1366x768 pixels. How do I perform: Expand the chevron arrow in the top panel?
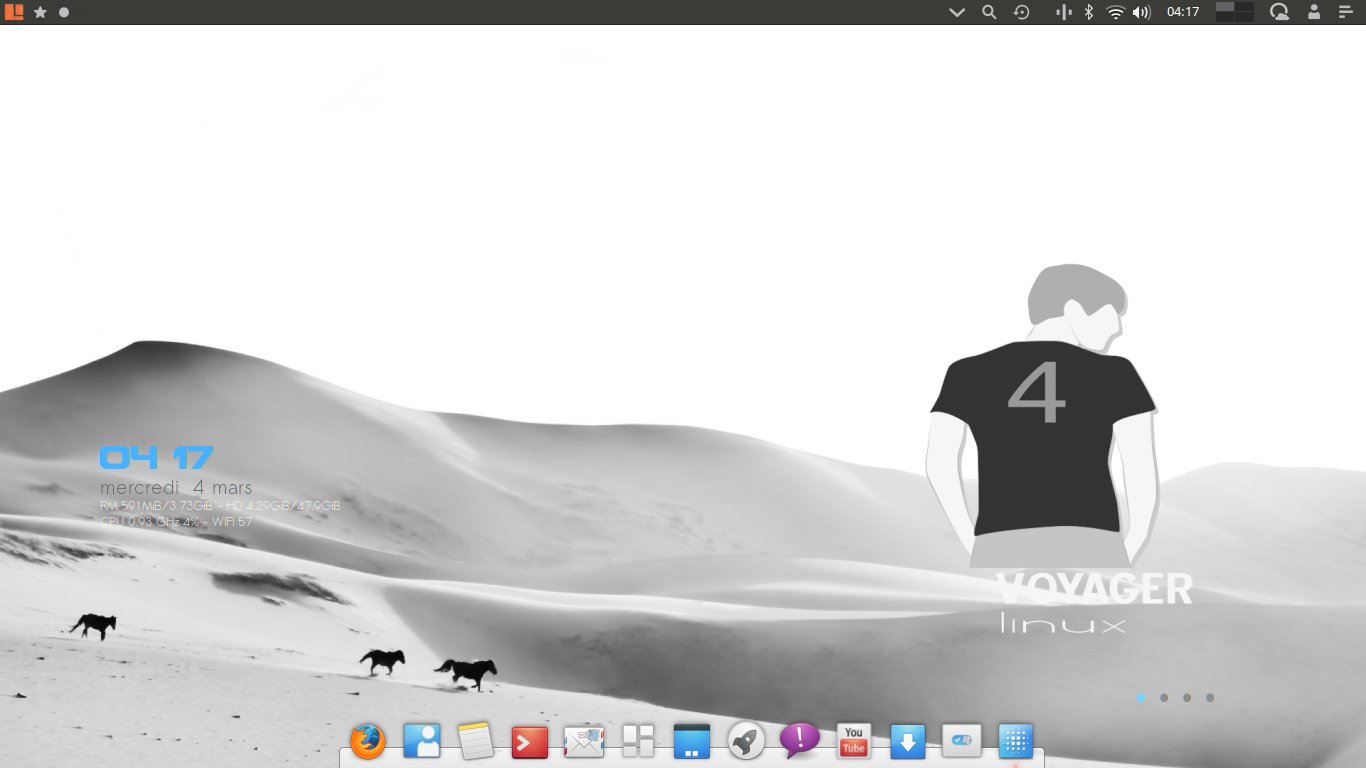point(957,12)
